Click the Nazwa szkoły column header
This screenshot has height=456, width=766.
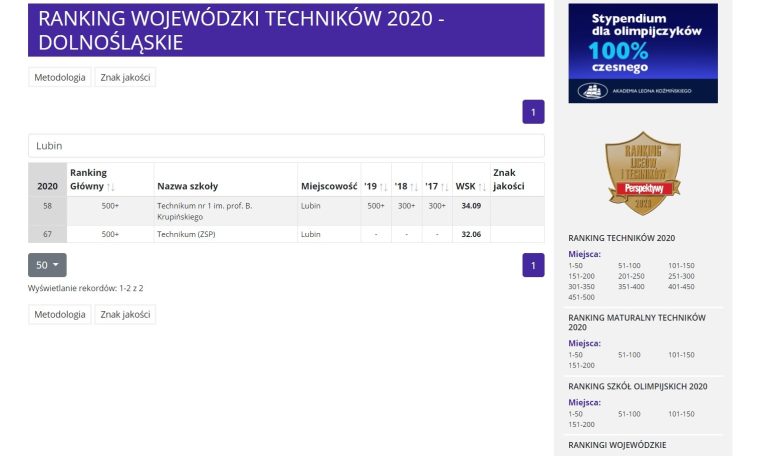click(x=187, y=186)
